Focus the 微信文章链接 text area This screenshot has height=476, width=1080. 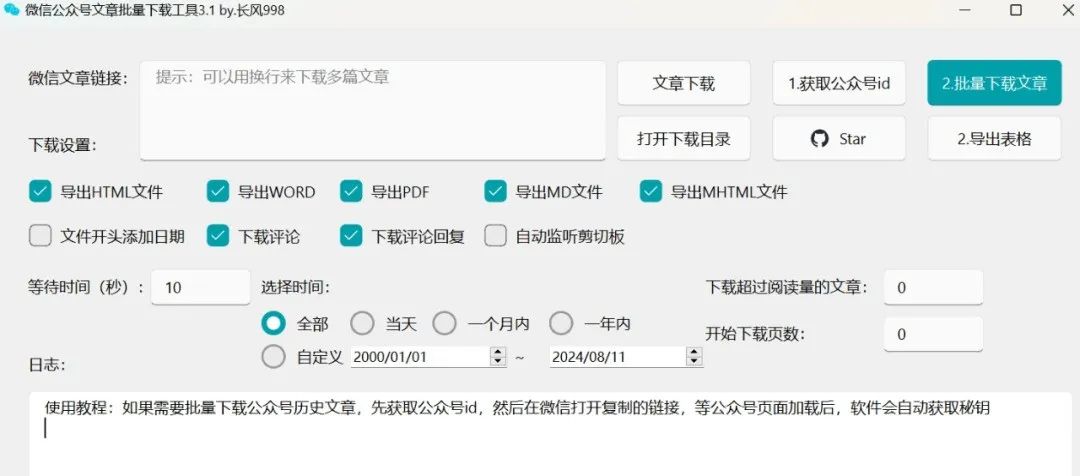pyautogui.click(x=373, y=110)
